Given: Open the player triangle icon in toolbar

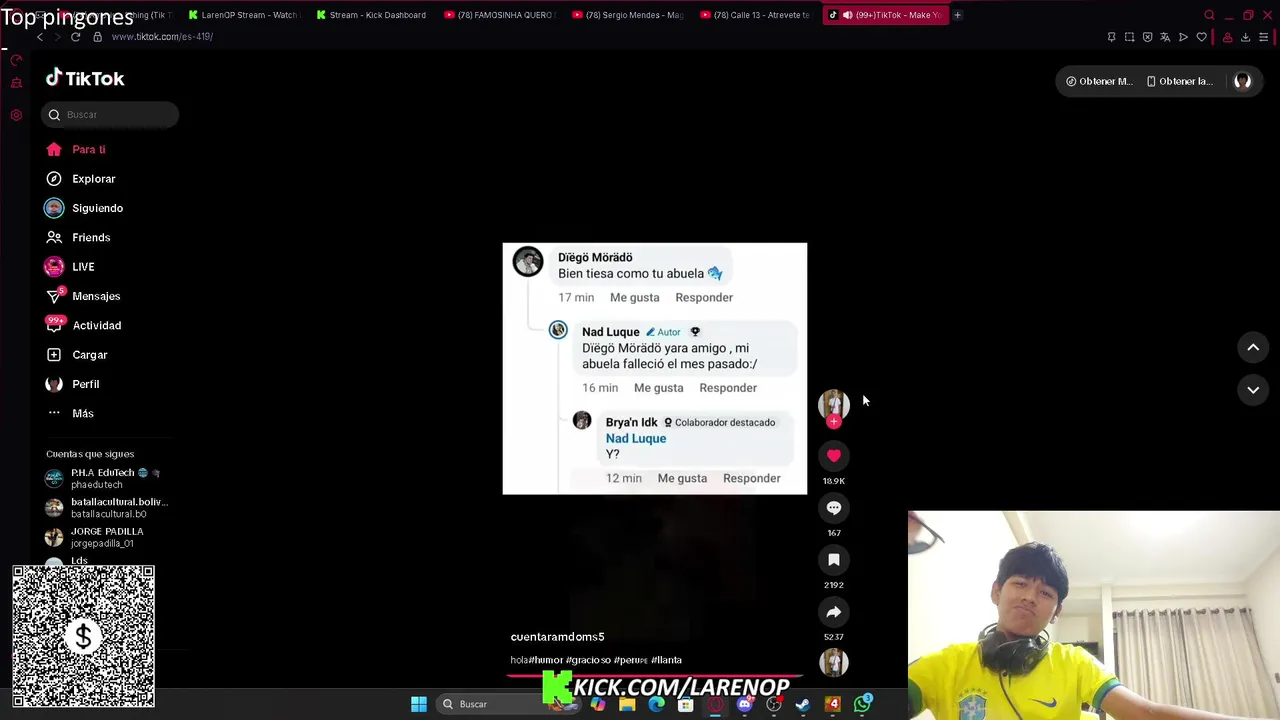Looking at the screenshot, I should [x=1183, y=37].
